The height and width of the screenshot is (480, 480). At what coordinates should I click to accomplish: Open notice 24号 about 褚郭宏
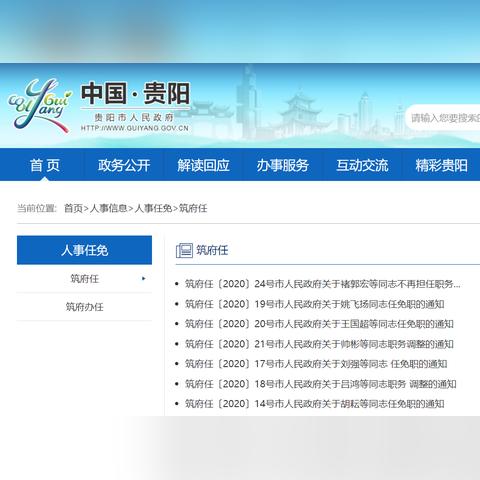tap(322, 284)
